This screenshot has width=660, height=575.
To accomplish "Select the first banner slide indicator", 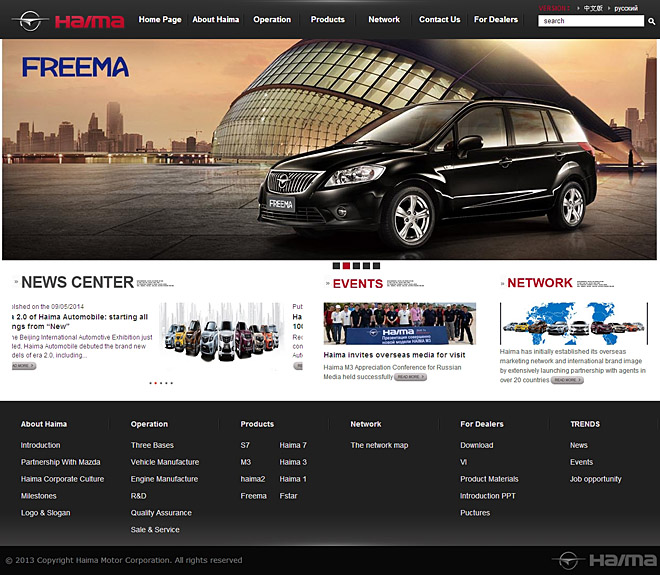I will click(x=336, y=266).
